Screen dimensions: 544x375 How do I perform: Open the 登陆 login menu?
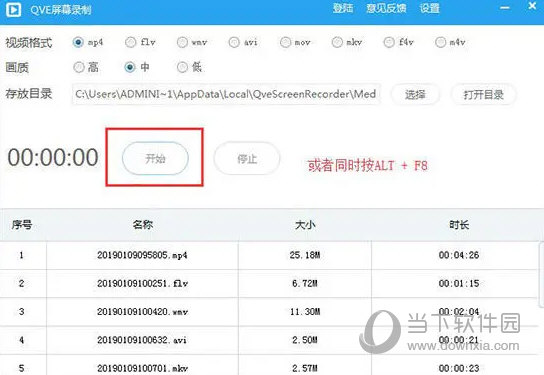point(343,8)
